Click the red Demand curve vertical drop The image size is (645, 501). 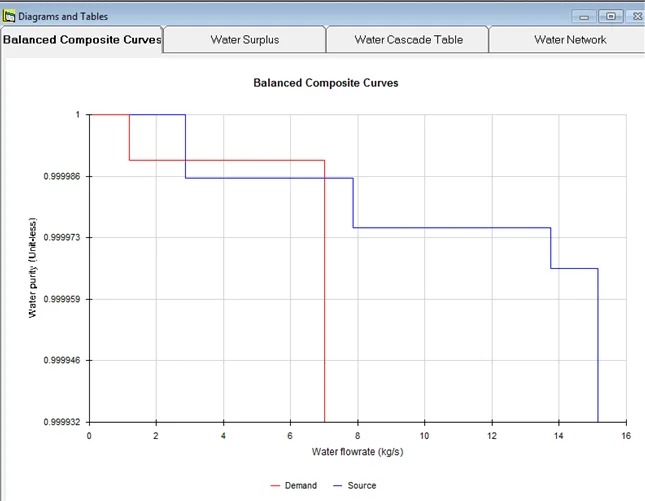(x=325, y=300)
